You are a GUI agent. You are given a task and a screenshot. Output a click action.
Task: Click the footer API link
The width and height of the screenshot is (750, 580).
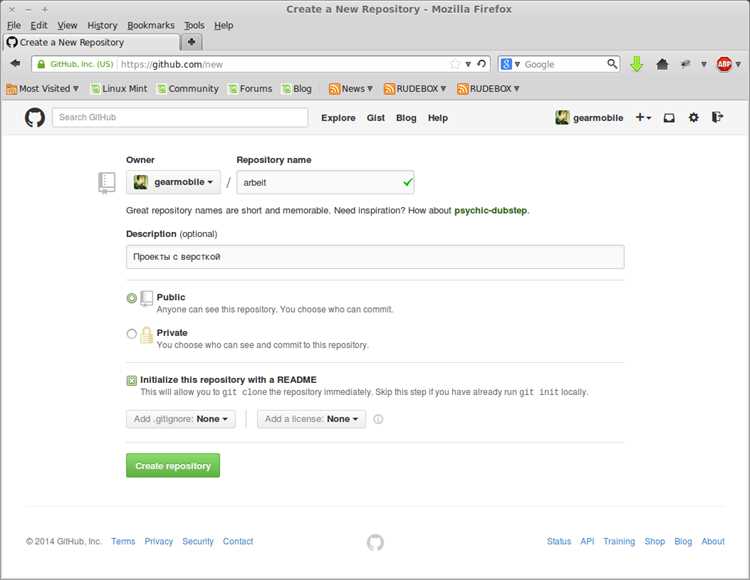click(587, 541)
